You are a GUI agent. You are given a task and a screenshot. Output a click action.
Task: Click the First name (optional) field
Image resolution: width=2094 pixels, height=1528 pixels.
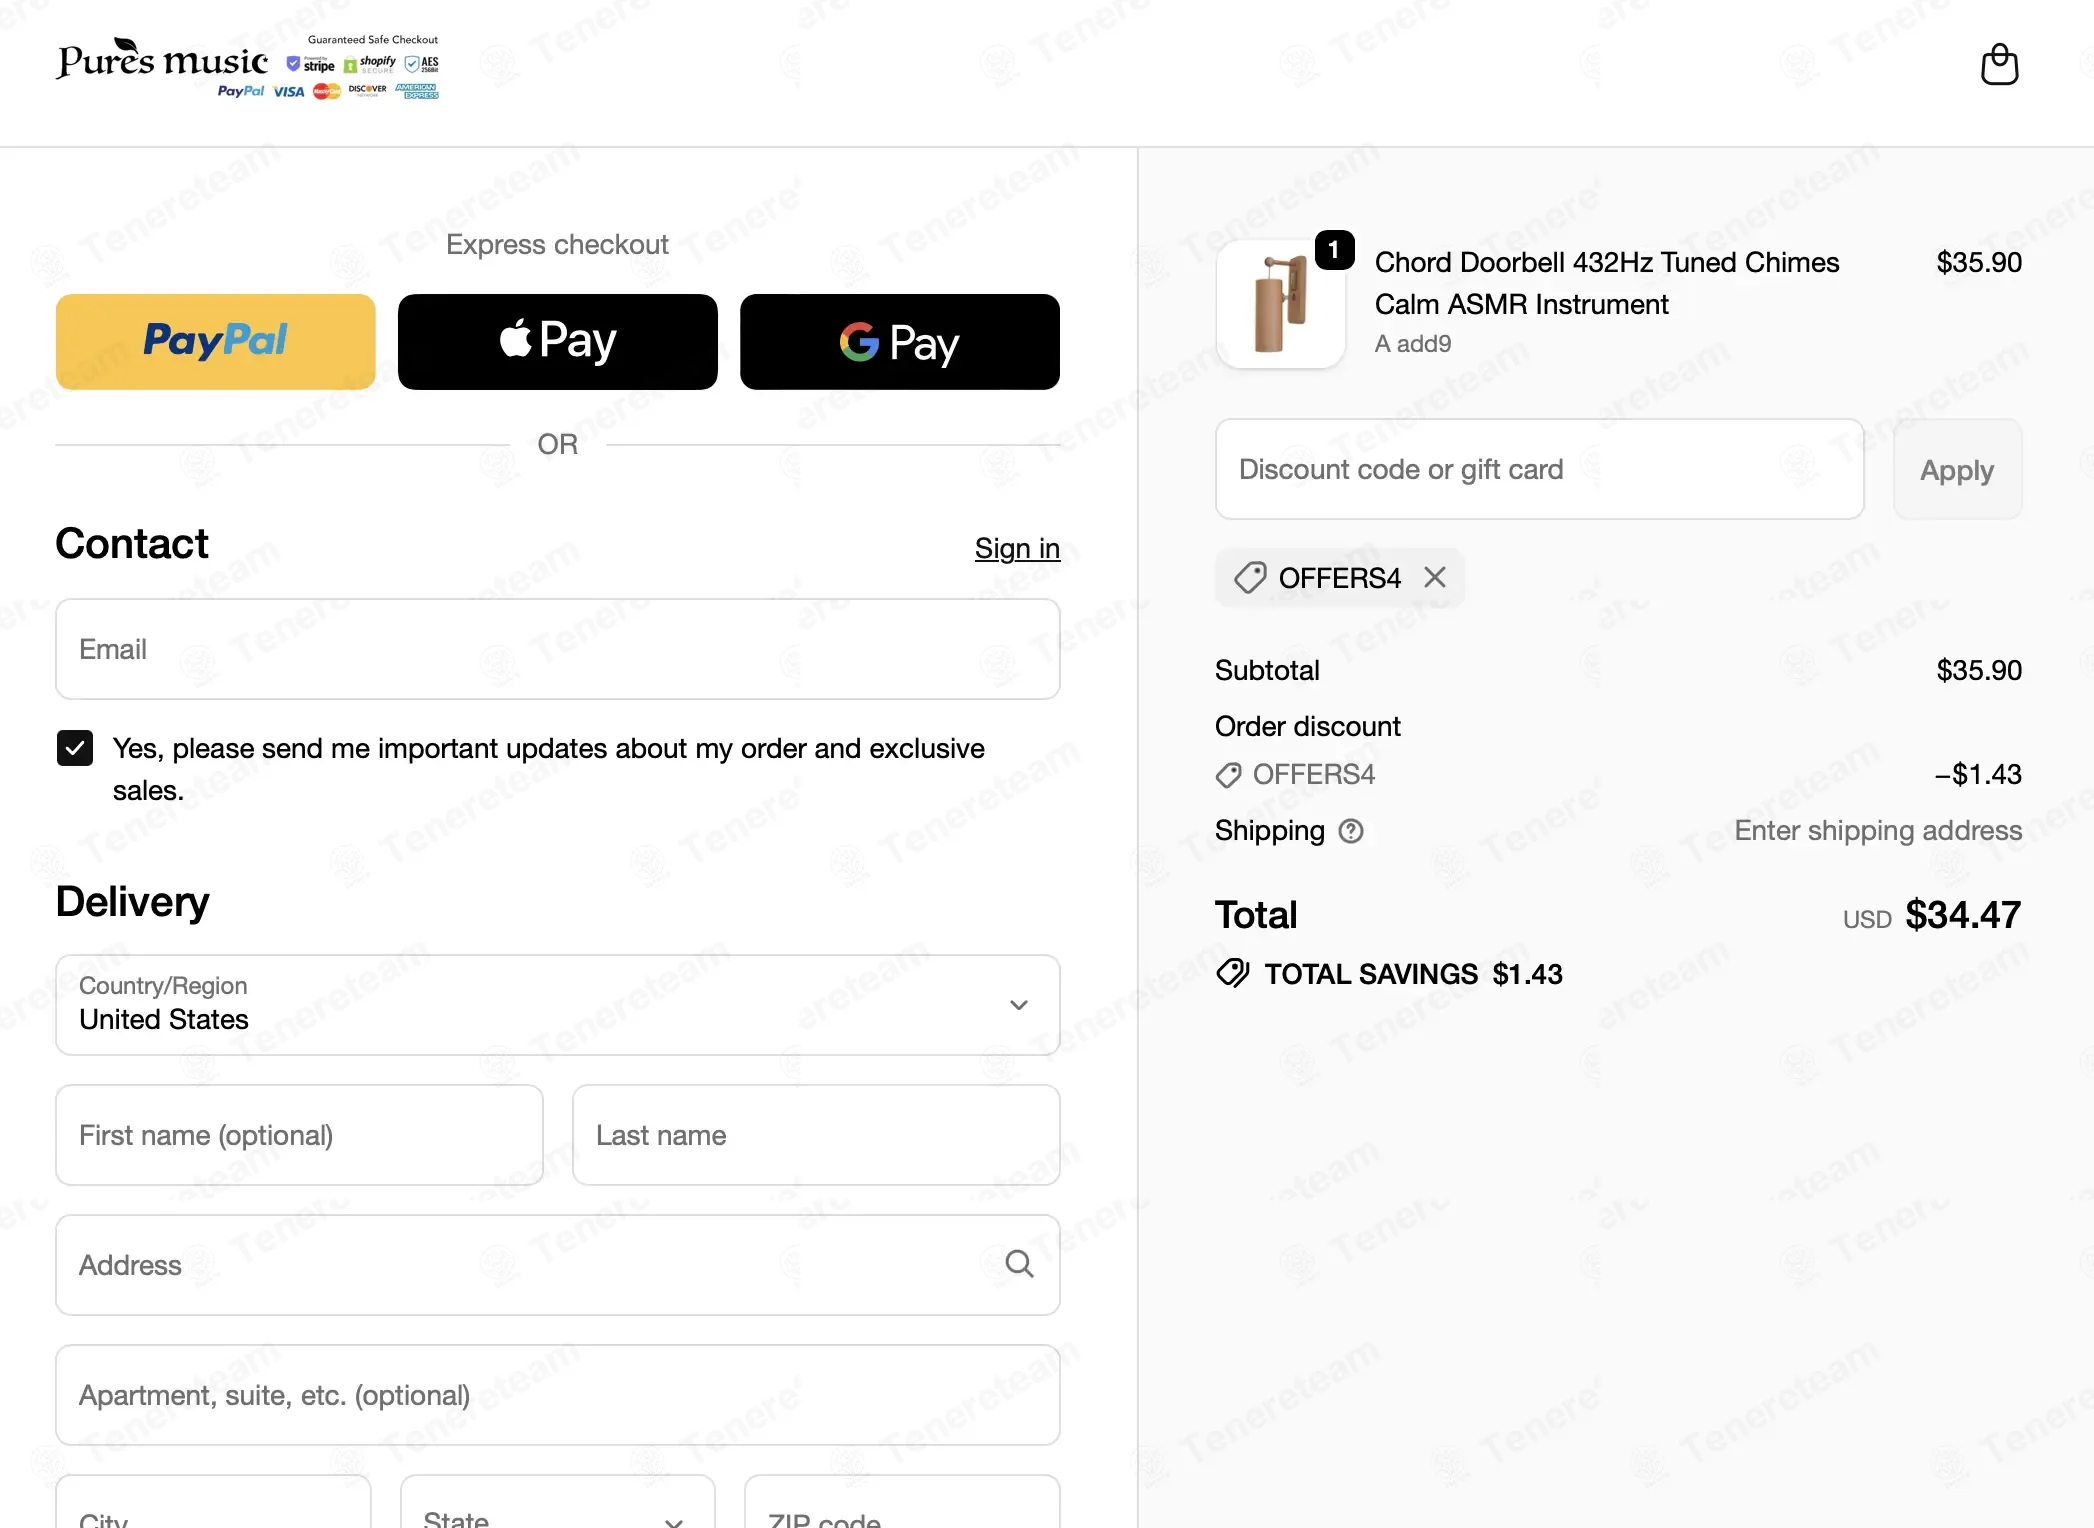(x=300, y=1135)
